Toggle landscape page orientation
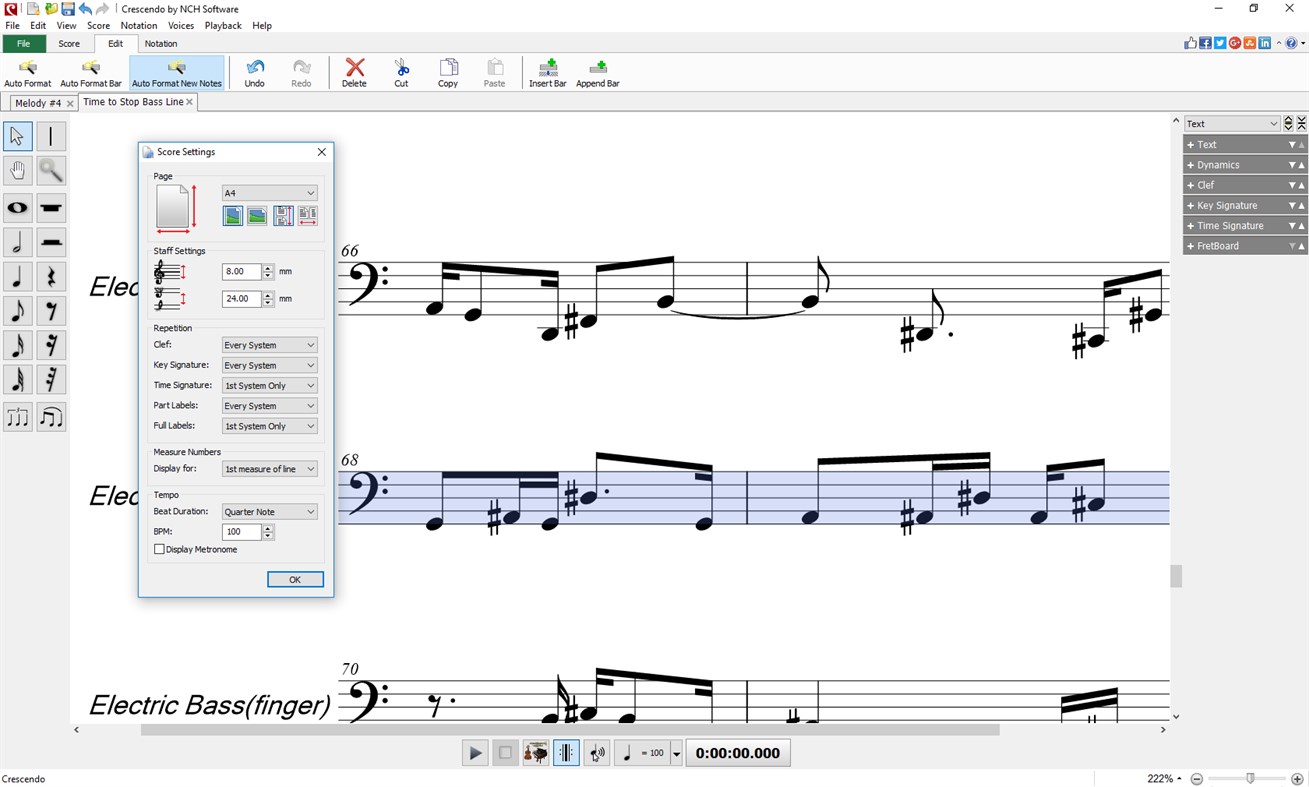Image resolution: width=1309 pixels, height=787 pixels. point(256,215)
